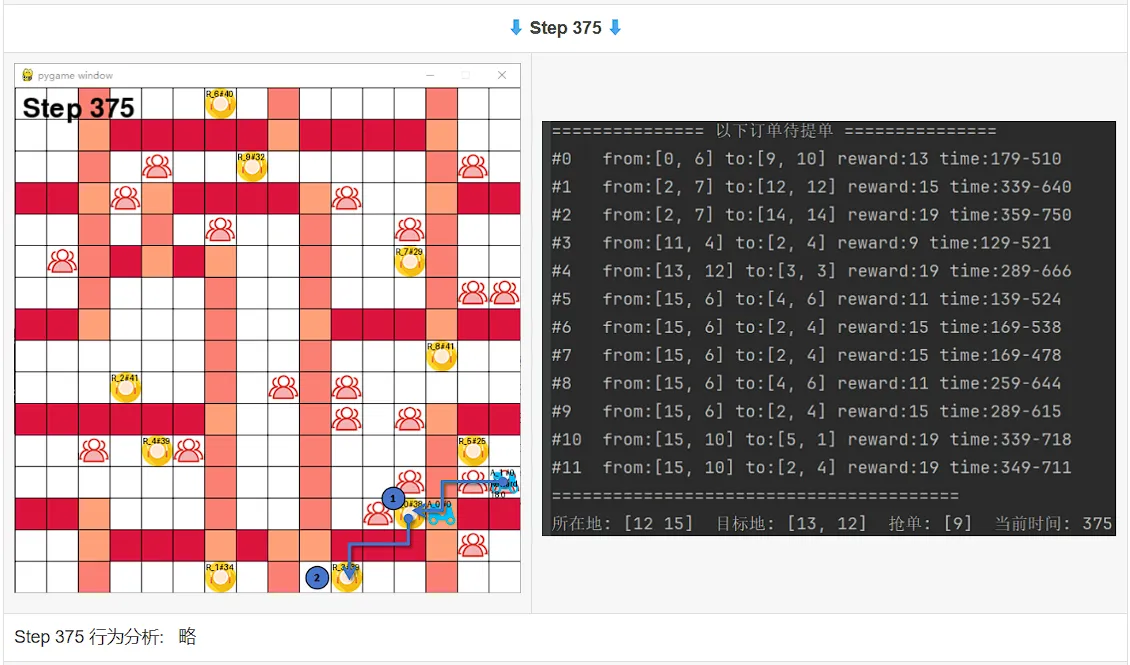
Task: Click the R_6#40 restaurant icon
Action: click(221, 104)
